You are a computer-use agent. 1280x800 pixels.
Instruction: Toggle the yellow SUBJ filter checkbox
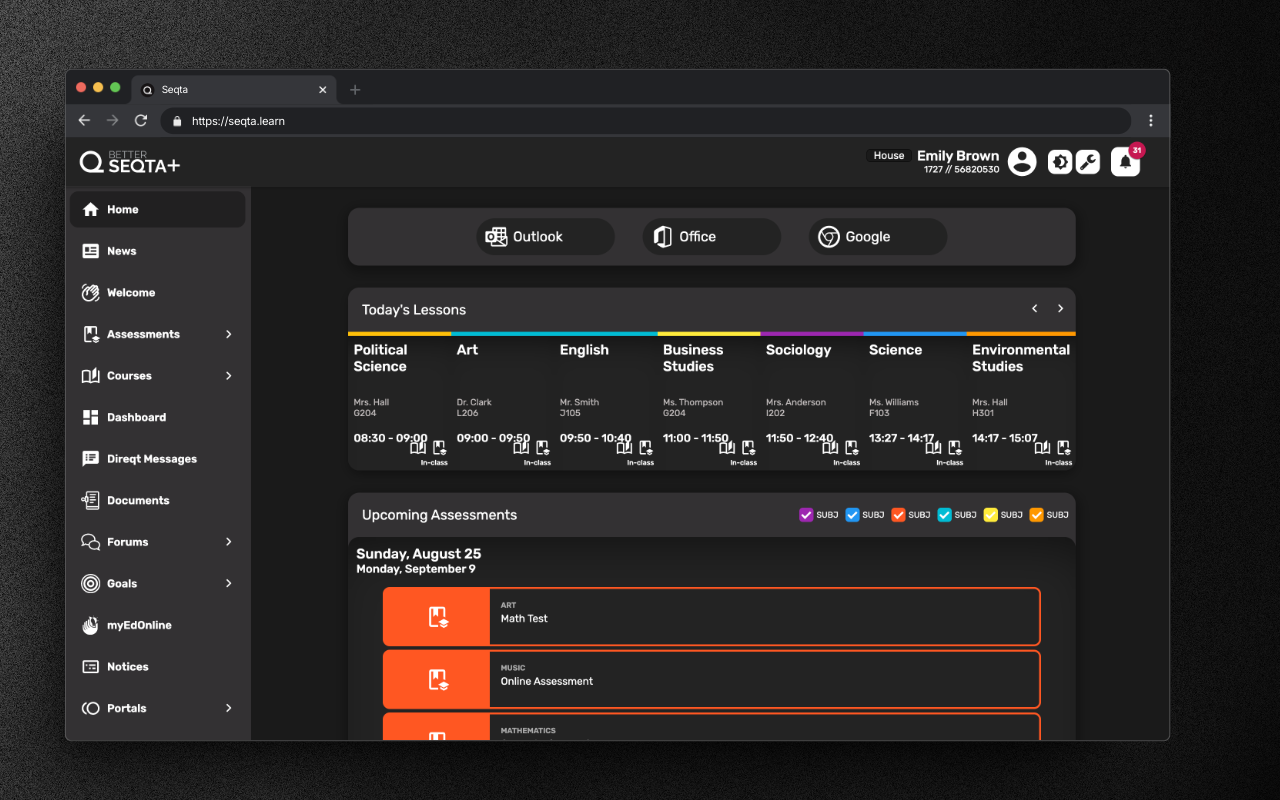[x=990, y=515]
